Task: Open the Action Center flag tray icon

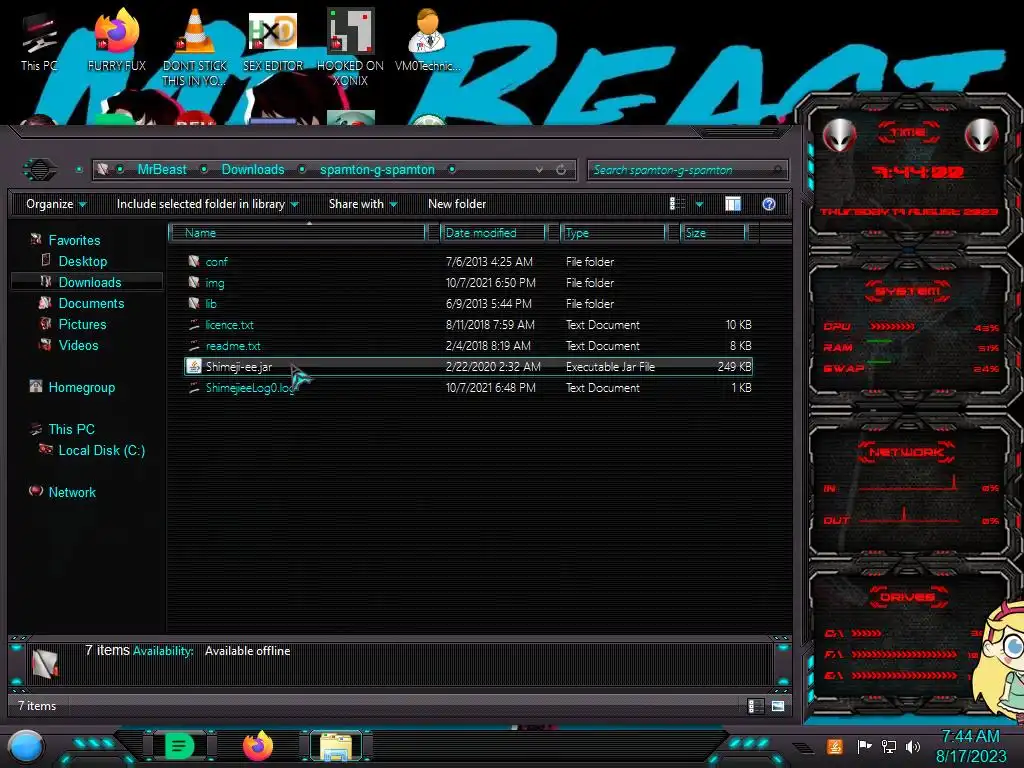Action: pyautogui.click(x=864, y=746)
